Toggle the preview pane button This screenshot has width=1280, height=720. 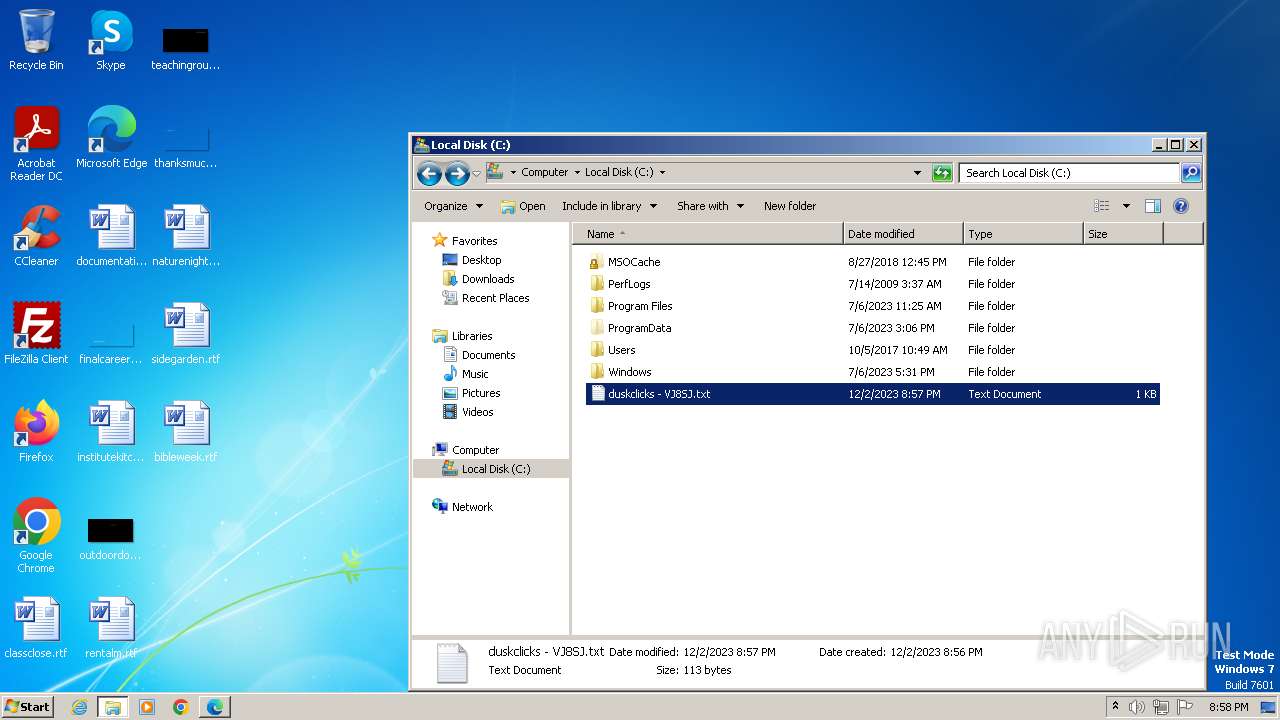click(1153, 206)
